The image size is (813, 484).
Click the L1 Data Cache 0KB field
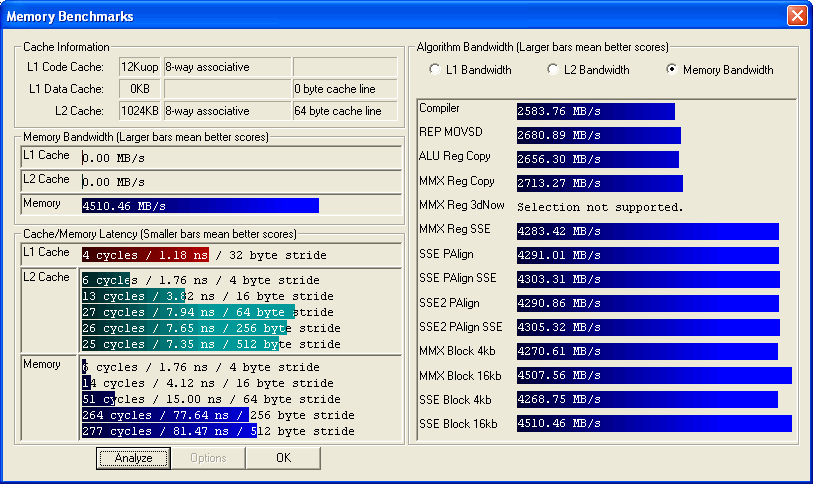139,89
